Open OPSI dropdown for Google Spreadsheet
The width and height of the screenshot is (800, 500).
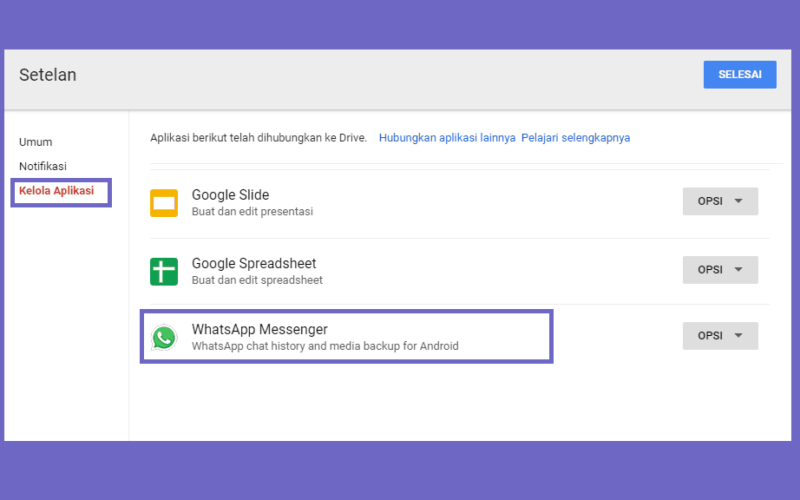pos(720,269)
